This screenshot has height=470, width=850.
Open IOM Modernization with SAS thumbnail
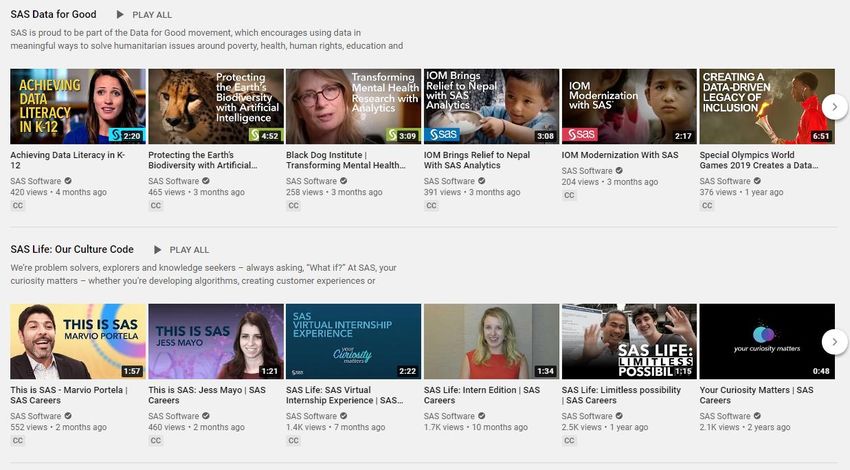coord(629,106)
